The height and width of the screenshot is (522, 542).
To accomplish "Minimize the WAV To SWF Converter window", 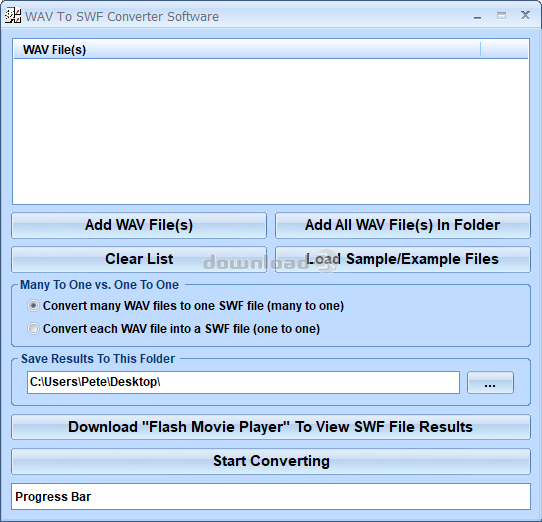I will tap(477, 17).
